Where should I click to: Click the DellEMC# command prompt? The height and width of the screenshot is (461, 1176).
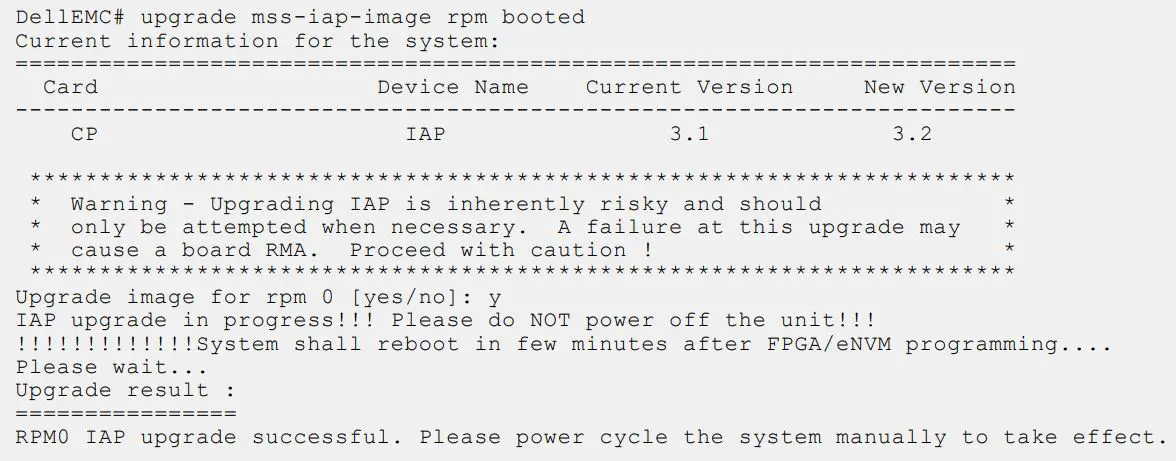pyautogui.click(x=70, y=17)
